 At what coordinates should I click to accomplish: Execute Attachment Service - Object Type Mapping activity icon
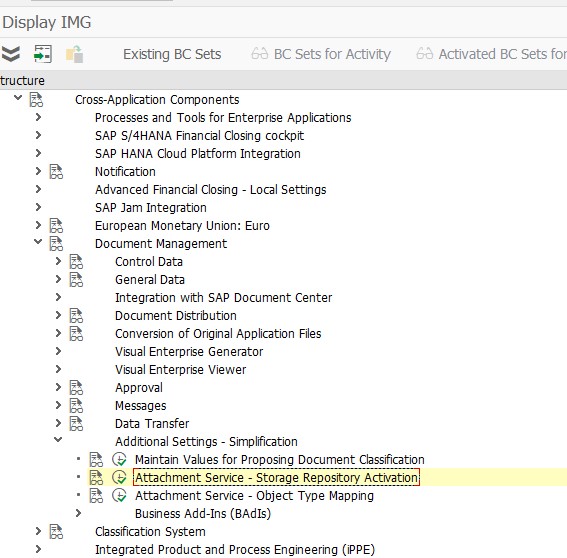click(x=119, y=495)
